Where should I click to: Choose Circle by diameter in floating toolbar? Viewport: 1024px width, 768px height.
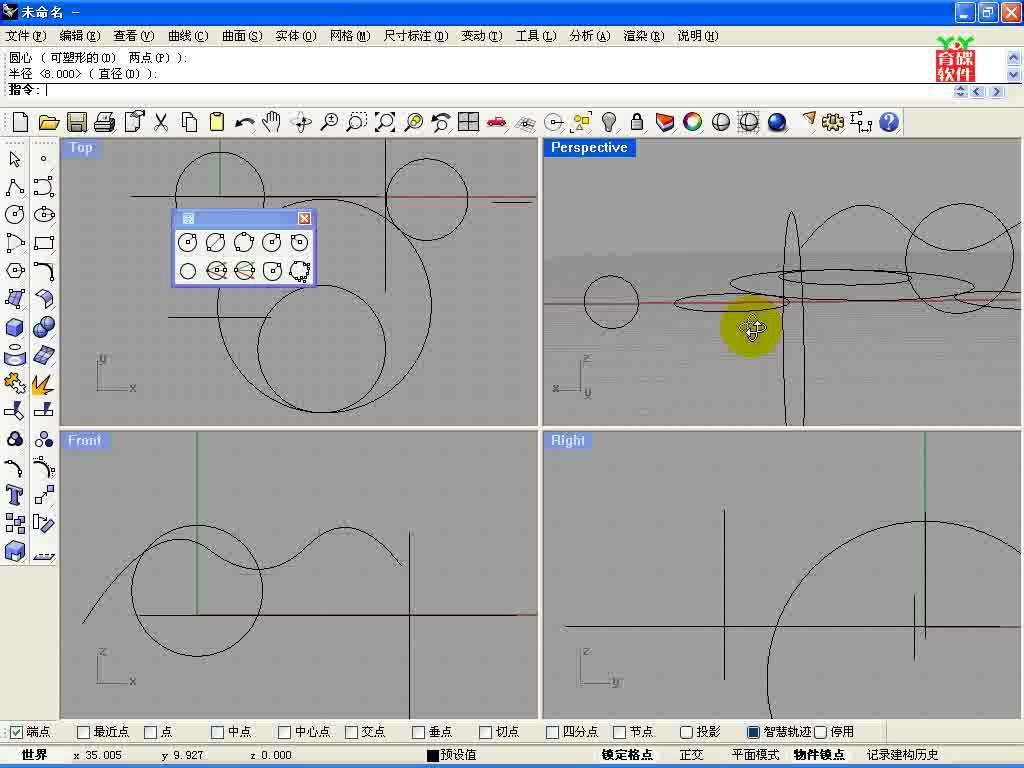coord(216,243)
